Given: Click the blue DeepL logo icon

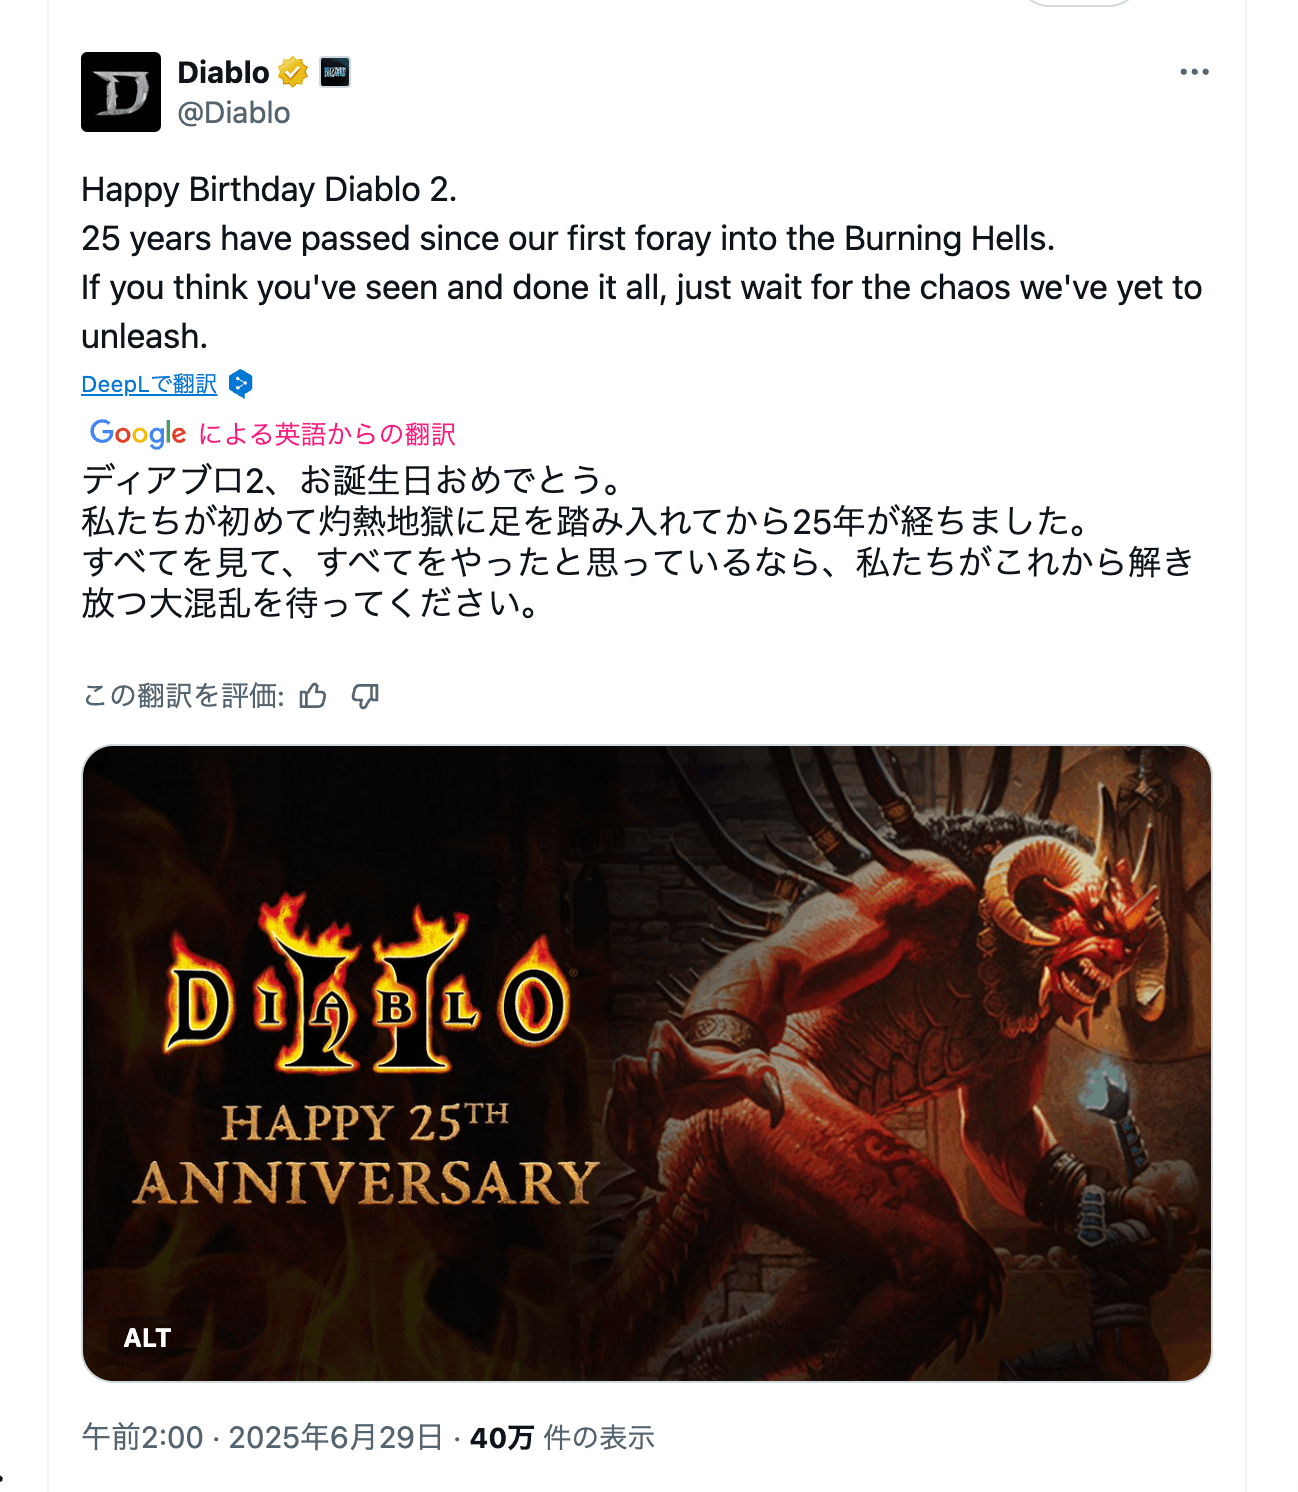Looking at the screenshot, I should 240,384.
